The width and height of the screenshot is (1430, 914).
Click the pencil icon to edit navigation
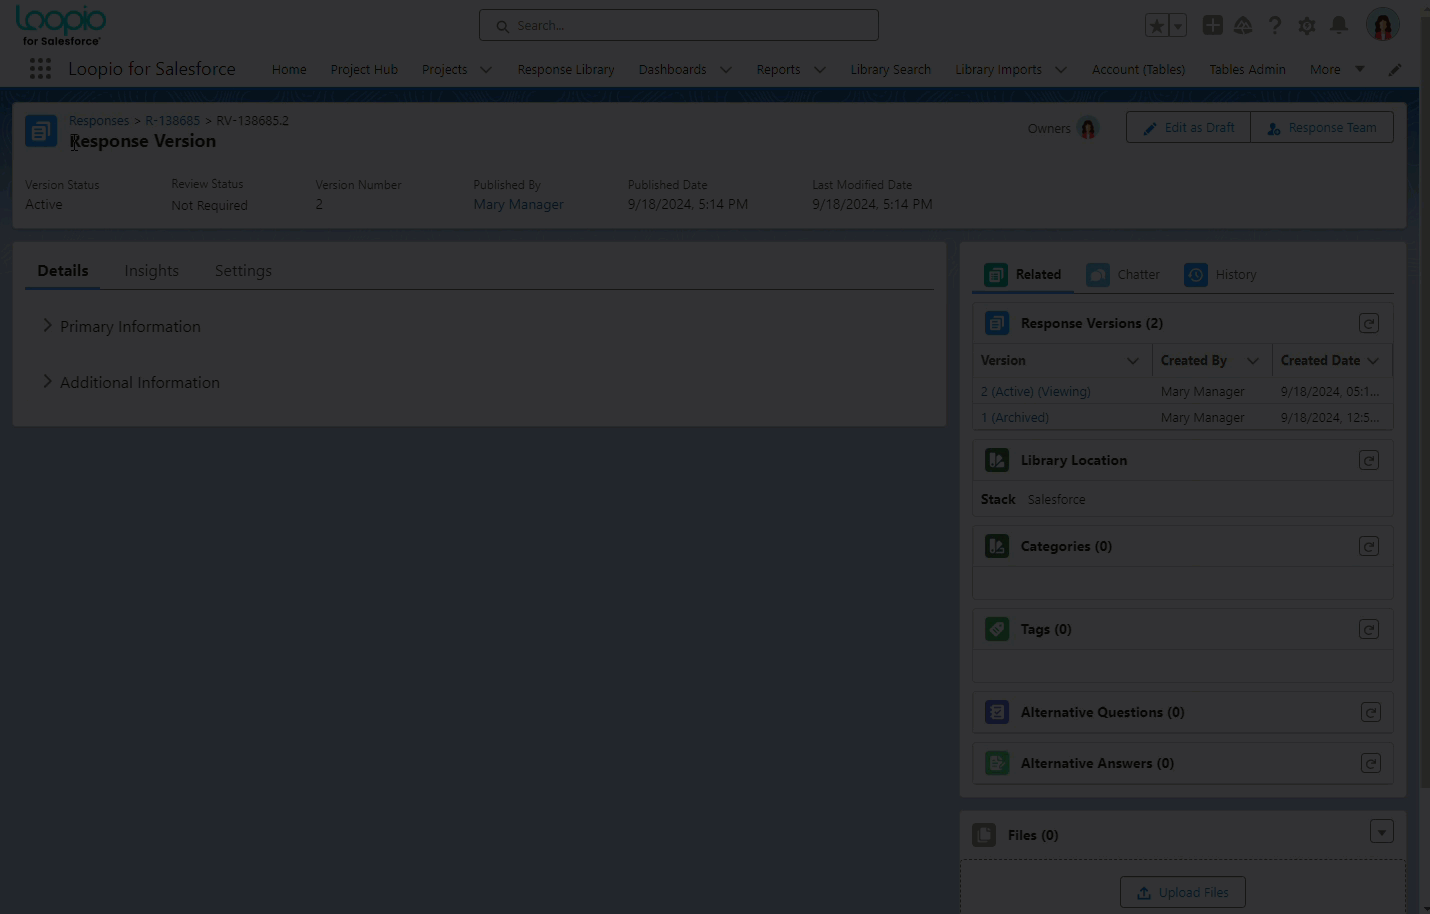point(1395,70)
